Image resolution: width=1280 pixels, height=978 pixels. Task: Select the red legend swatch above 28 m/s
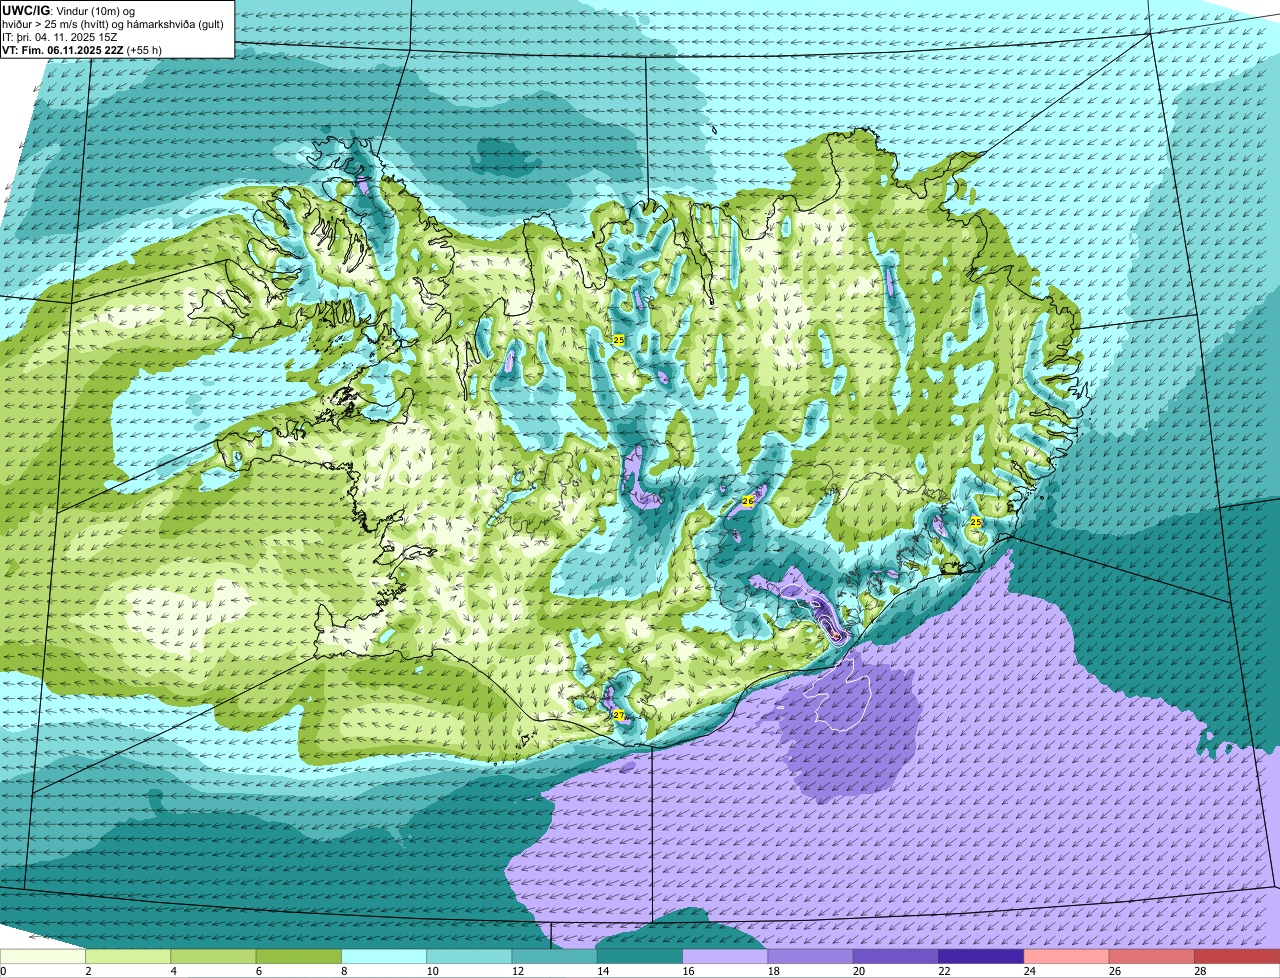pos(1237,956)
